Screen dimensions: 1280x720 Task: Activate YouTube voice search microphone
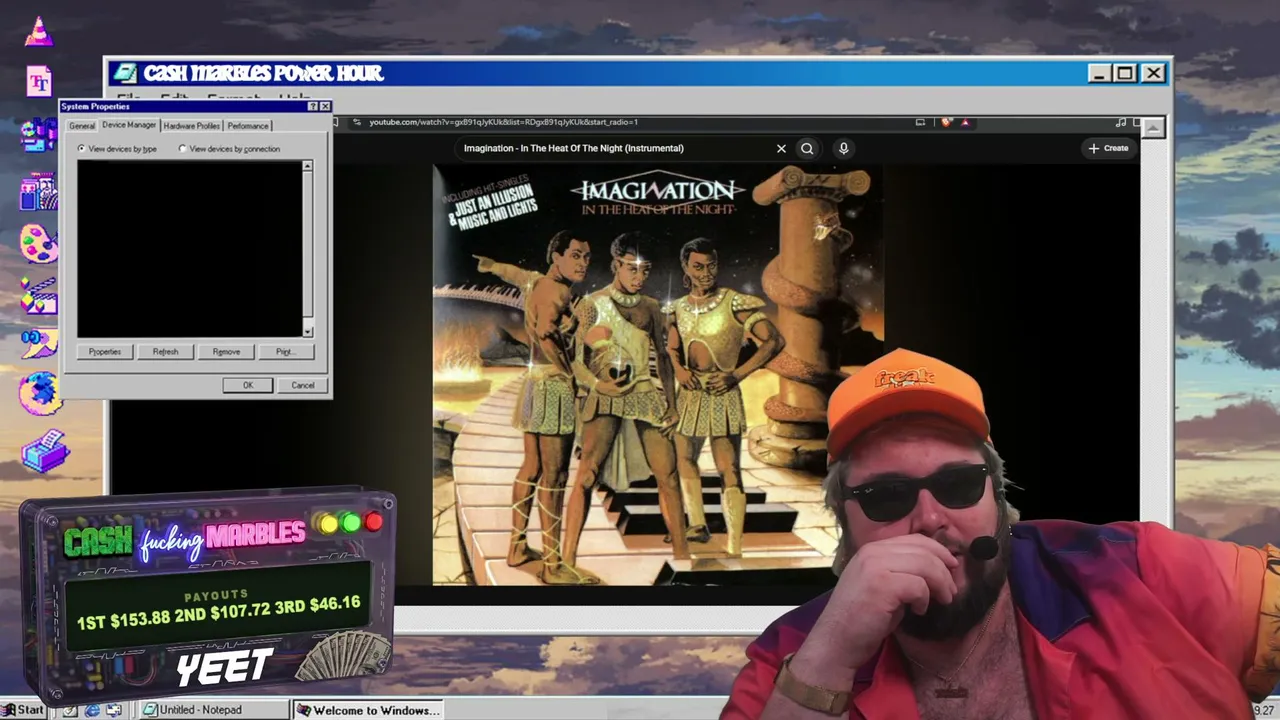click(843, 148)
